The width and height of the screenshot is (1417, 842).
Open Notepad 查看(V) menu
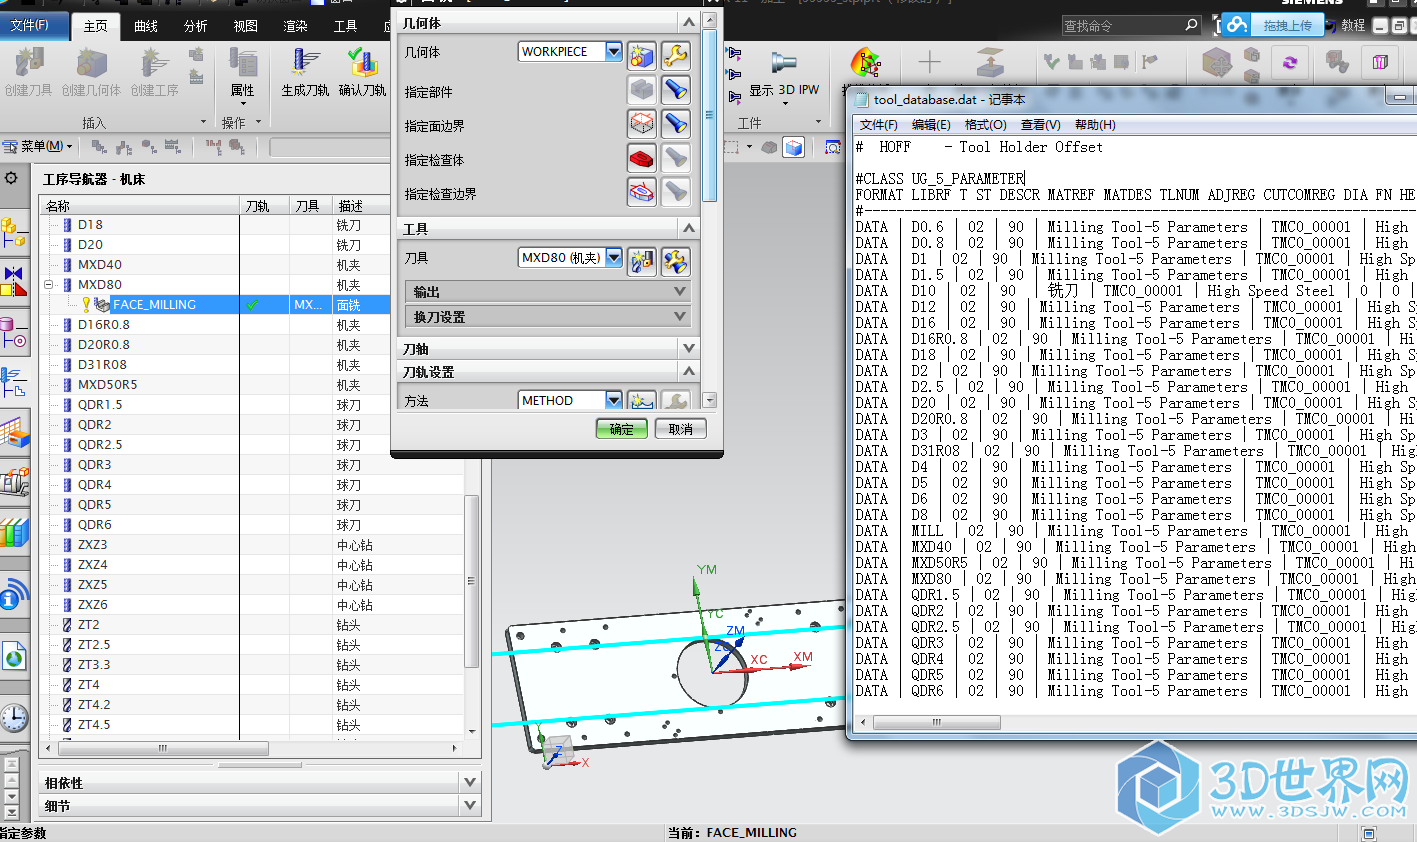(x=1040, y=125)
